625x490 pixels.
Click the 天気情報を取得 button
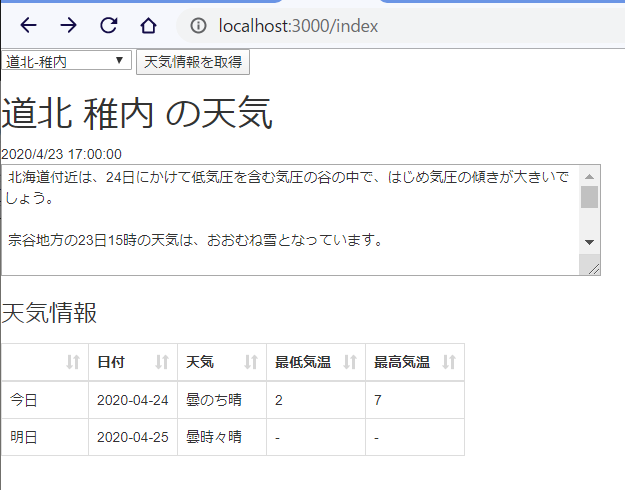click(193, 62)
